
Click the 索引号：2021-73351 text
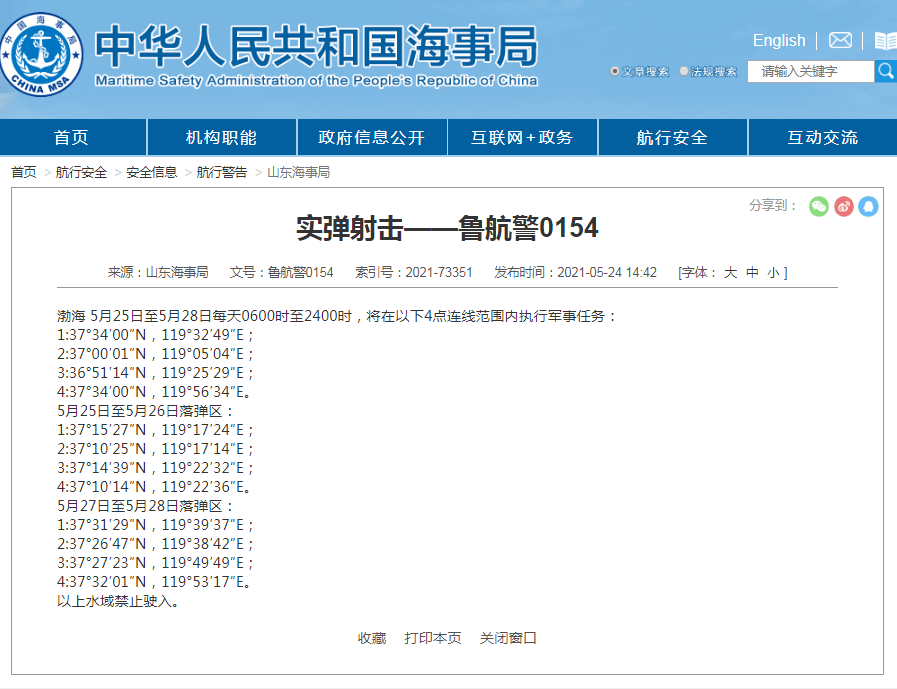click(x=414, y=272)
